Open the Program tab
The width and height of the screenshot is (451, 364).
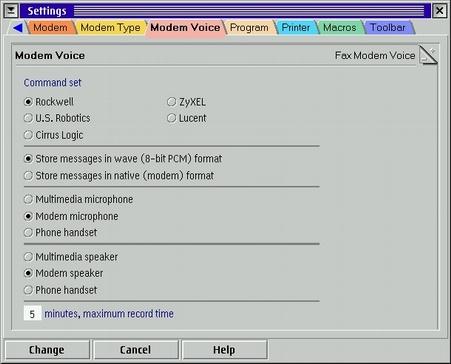click(249, 28)
